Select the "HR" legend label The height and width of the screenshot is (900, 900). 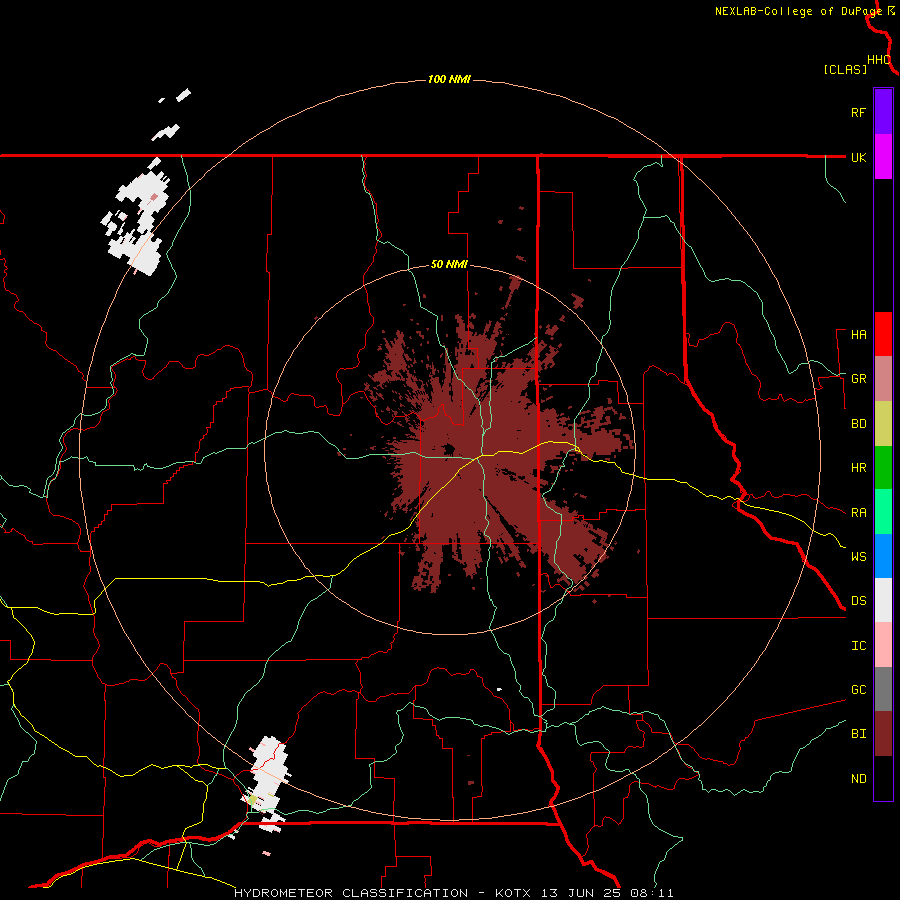(858, 468)
